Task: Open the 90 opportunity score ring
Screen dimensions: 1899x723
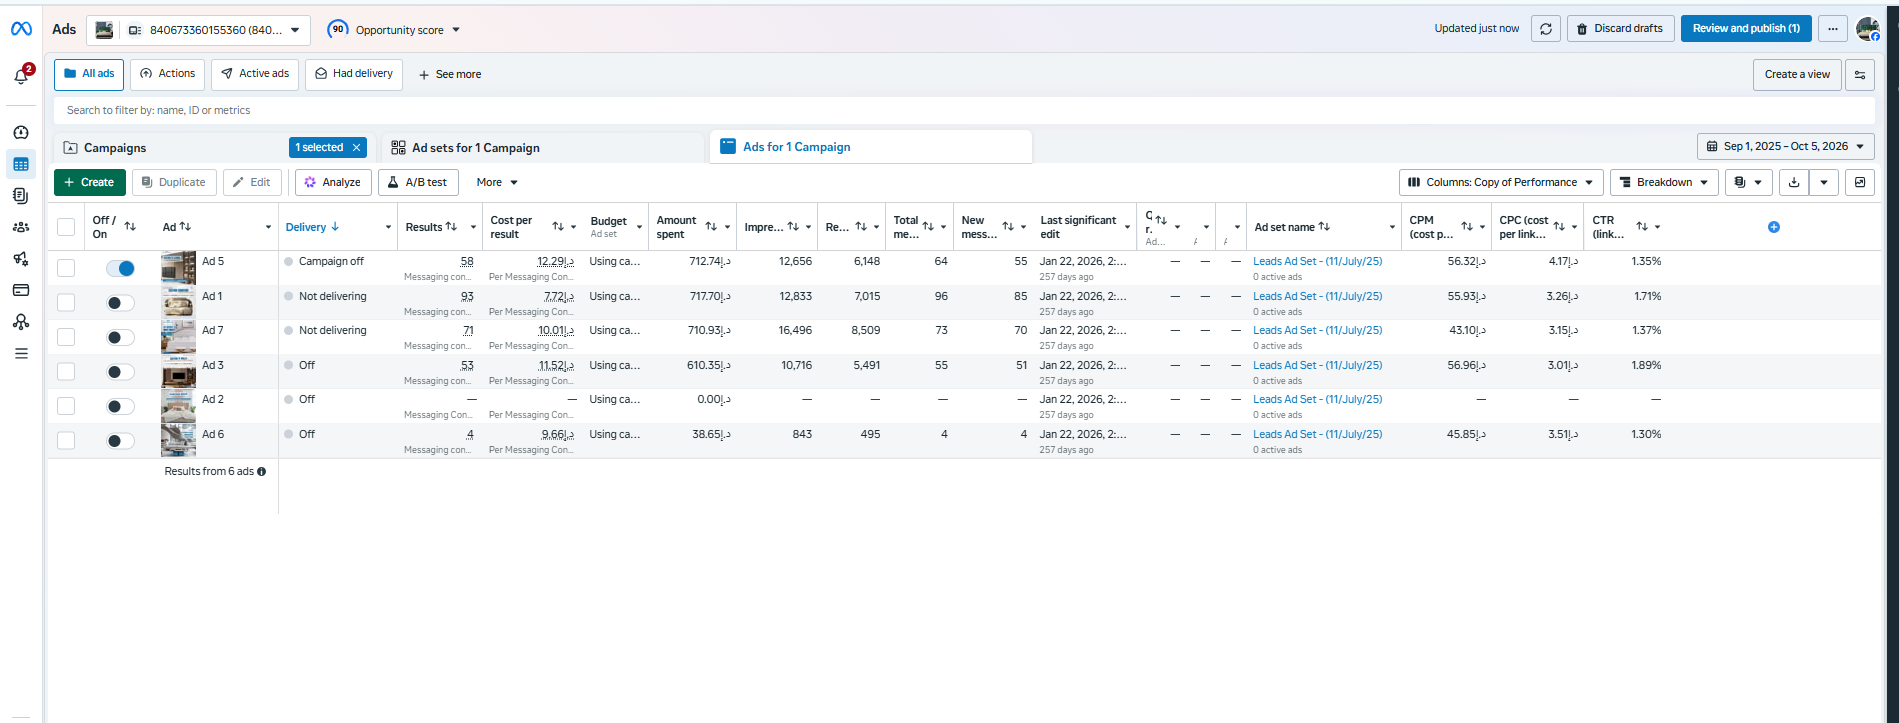Action: pyautogui.click(x=338, y=29)
